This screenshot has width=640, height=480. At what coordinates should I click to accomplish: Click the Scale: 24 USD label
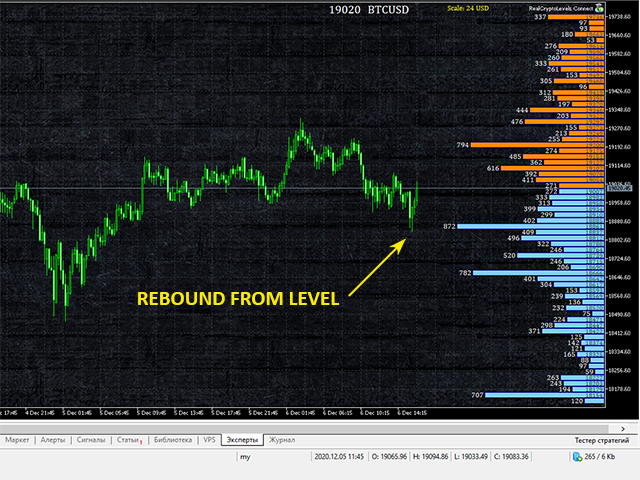click(x=468, y=8)
